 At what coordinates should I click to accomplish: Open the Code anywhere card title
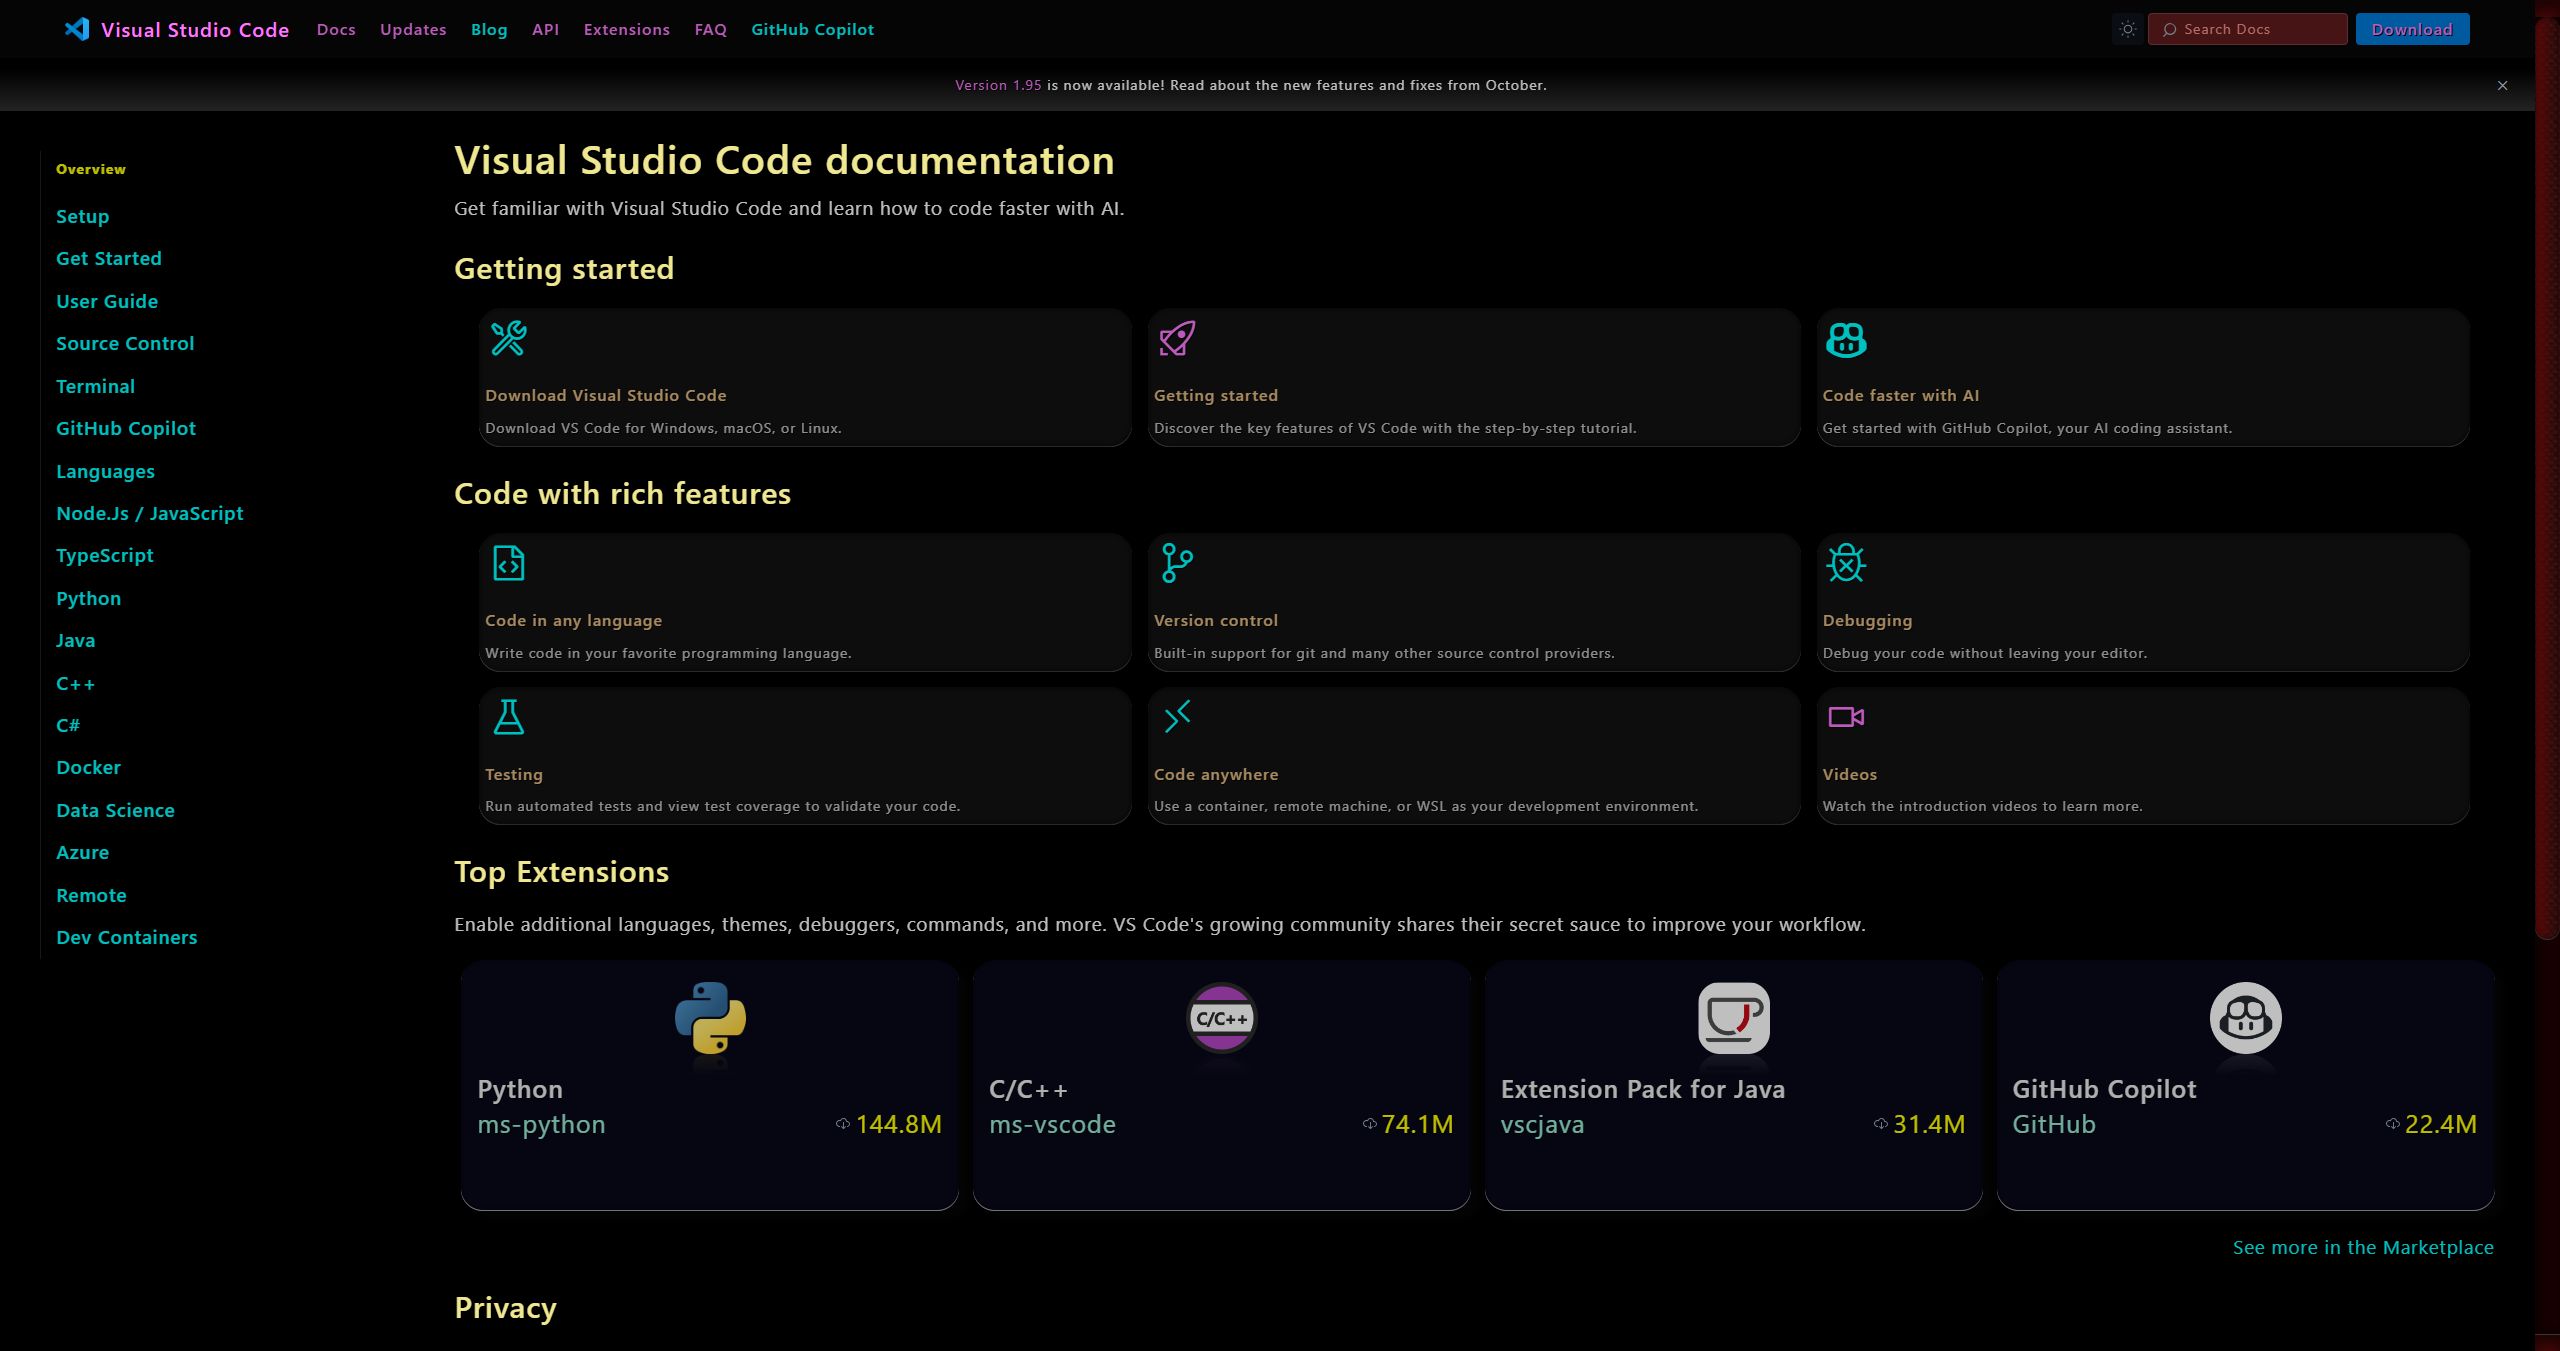(x=1216, y=775)
